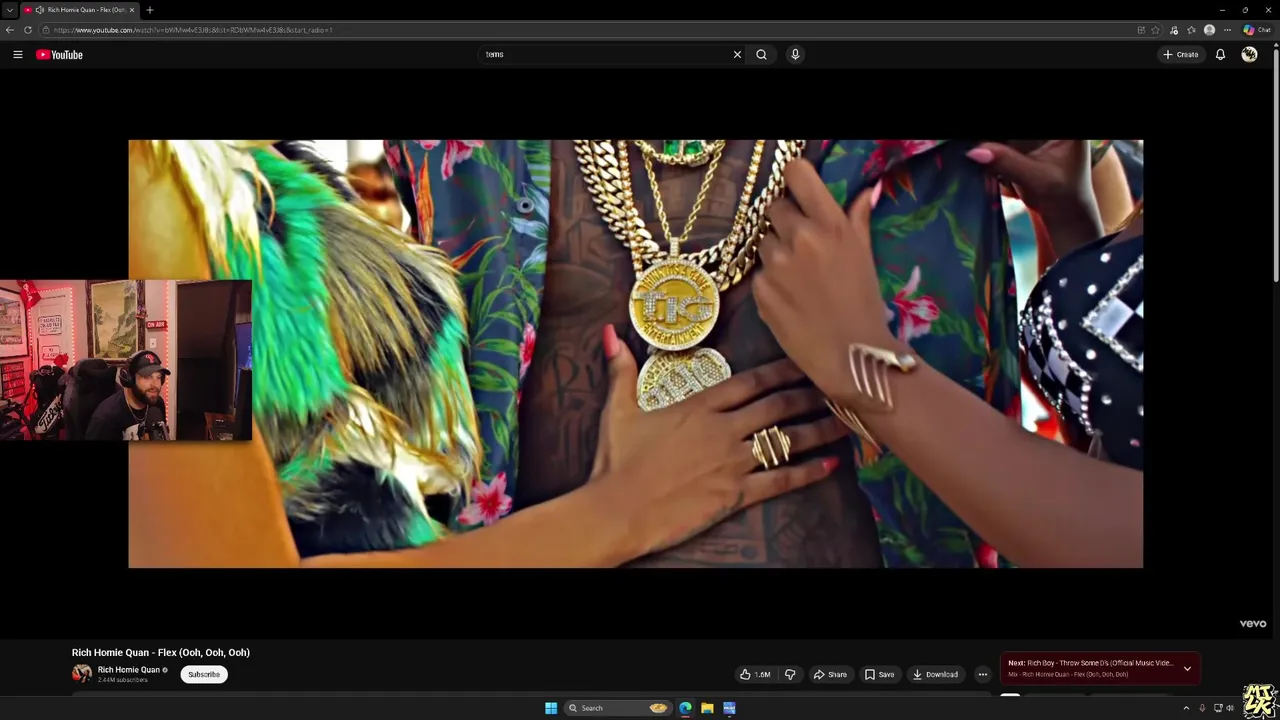
Task: Open Microsoft Edge from the taskbar
Action: 685,708
